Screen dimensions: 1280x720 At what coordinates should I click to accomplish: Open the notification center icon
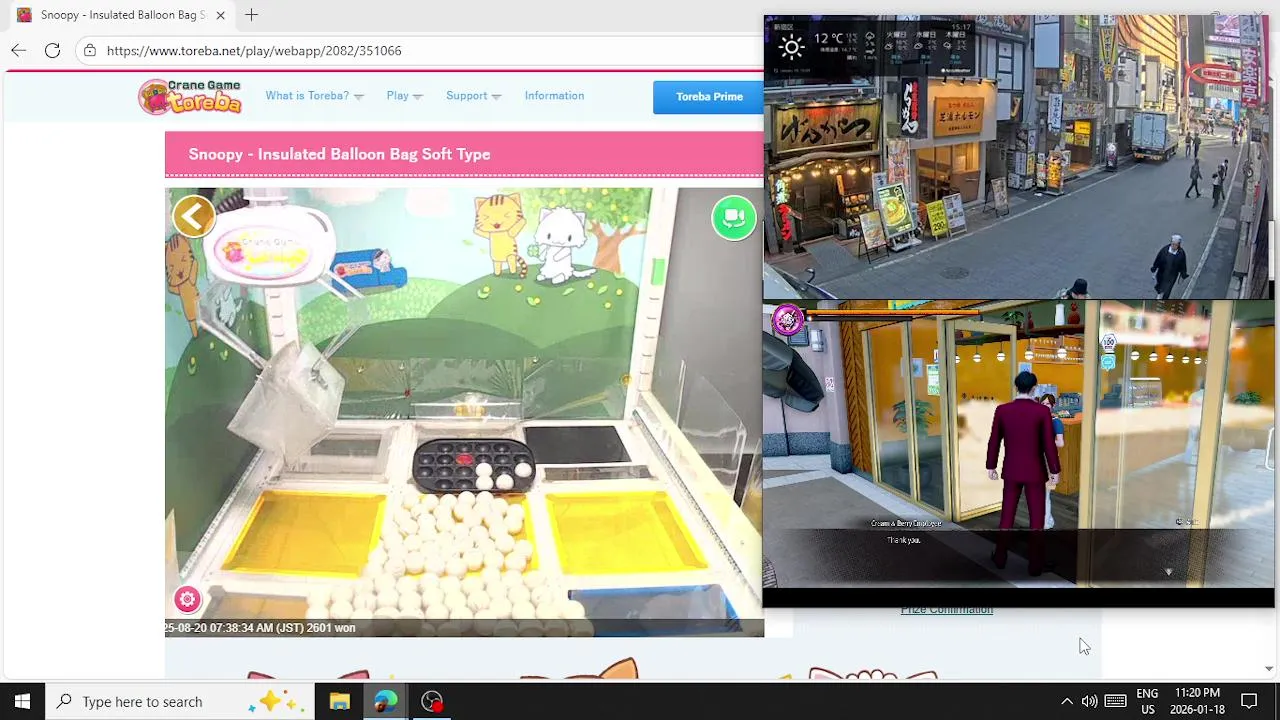(x=1249, y=701)
